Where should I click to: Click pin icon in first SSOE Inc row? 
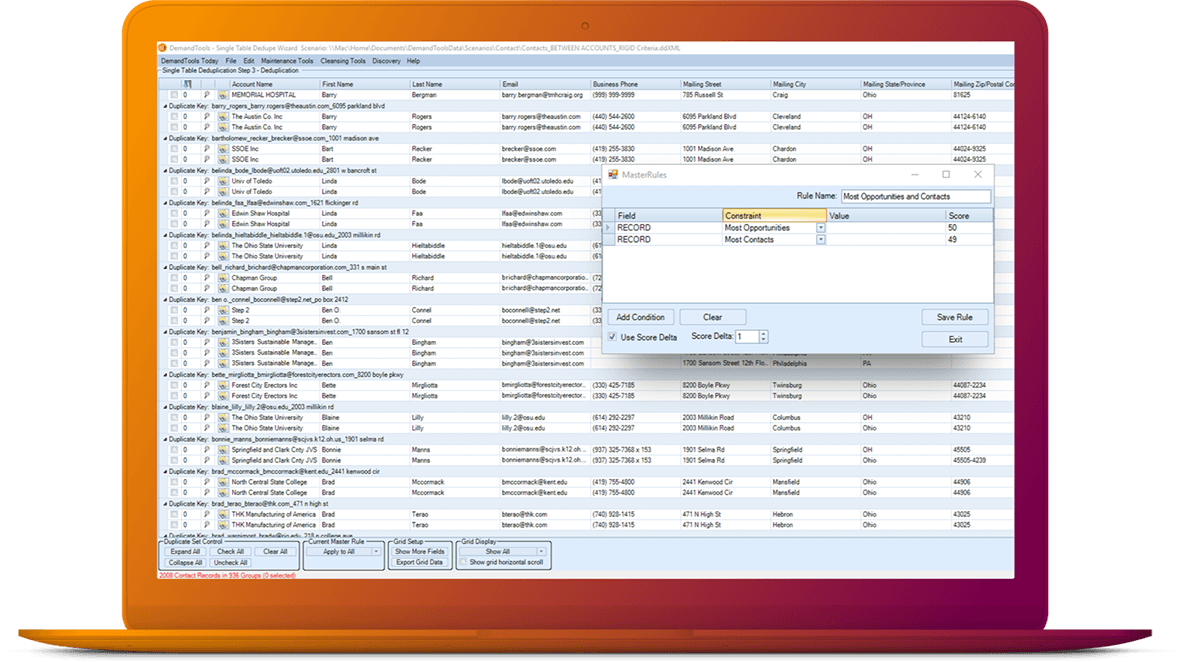pos(207,149)
